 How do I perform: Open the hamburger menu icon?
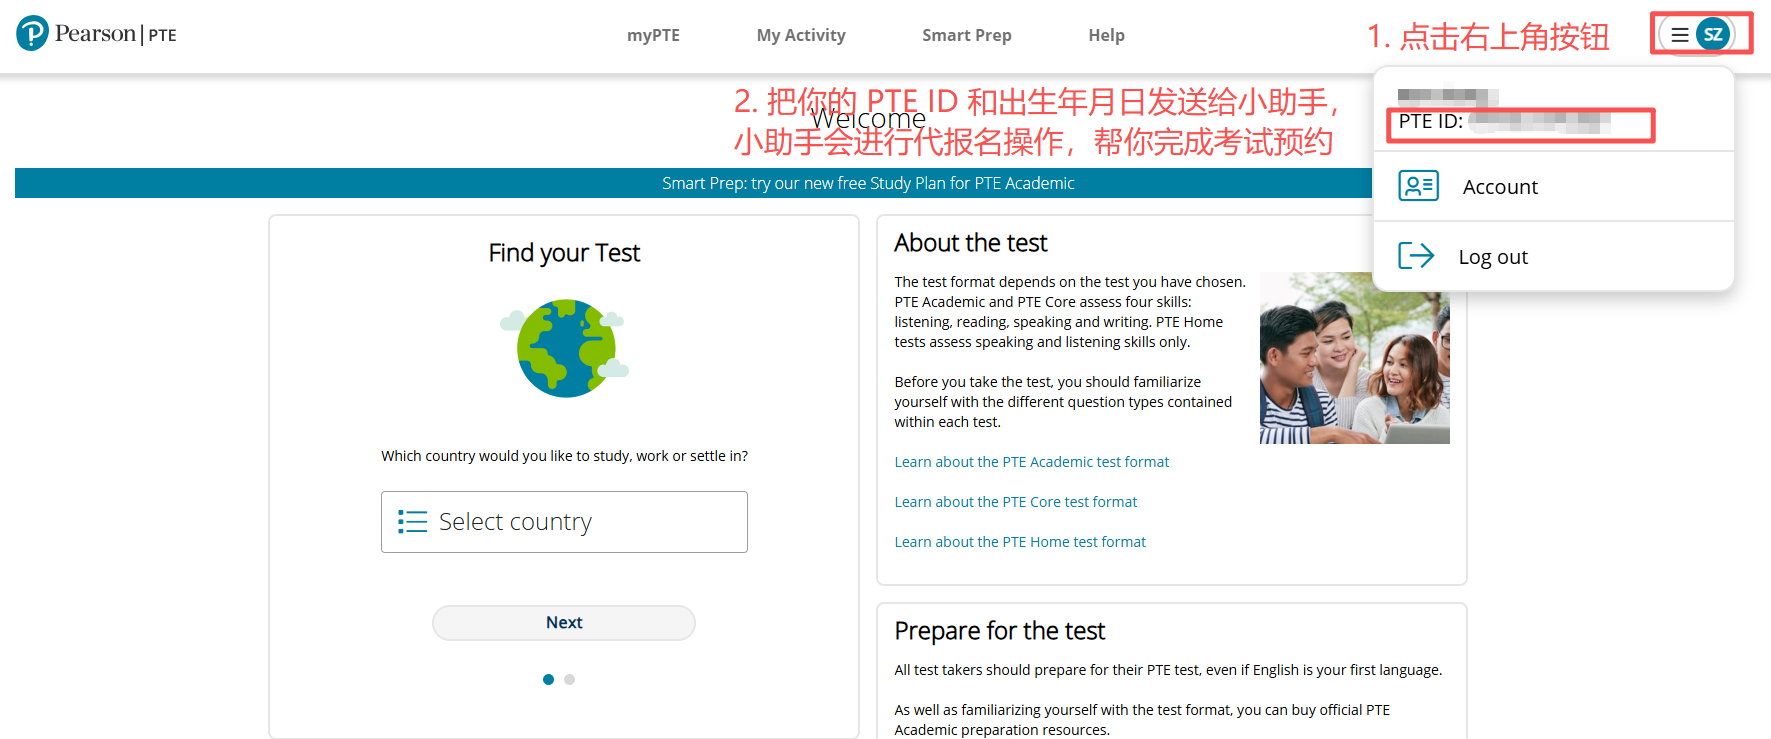[x=1680, y=35]
